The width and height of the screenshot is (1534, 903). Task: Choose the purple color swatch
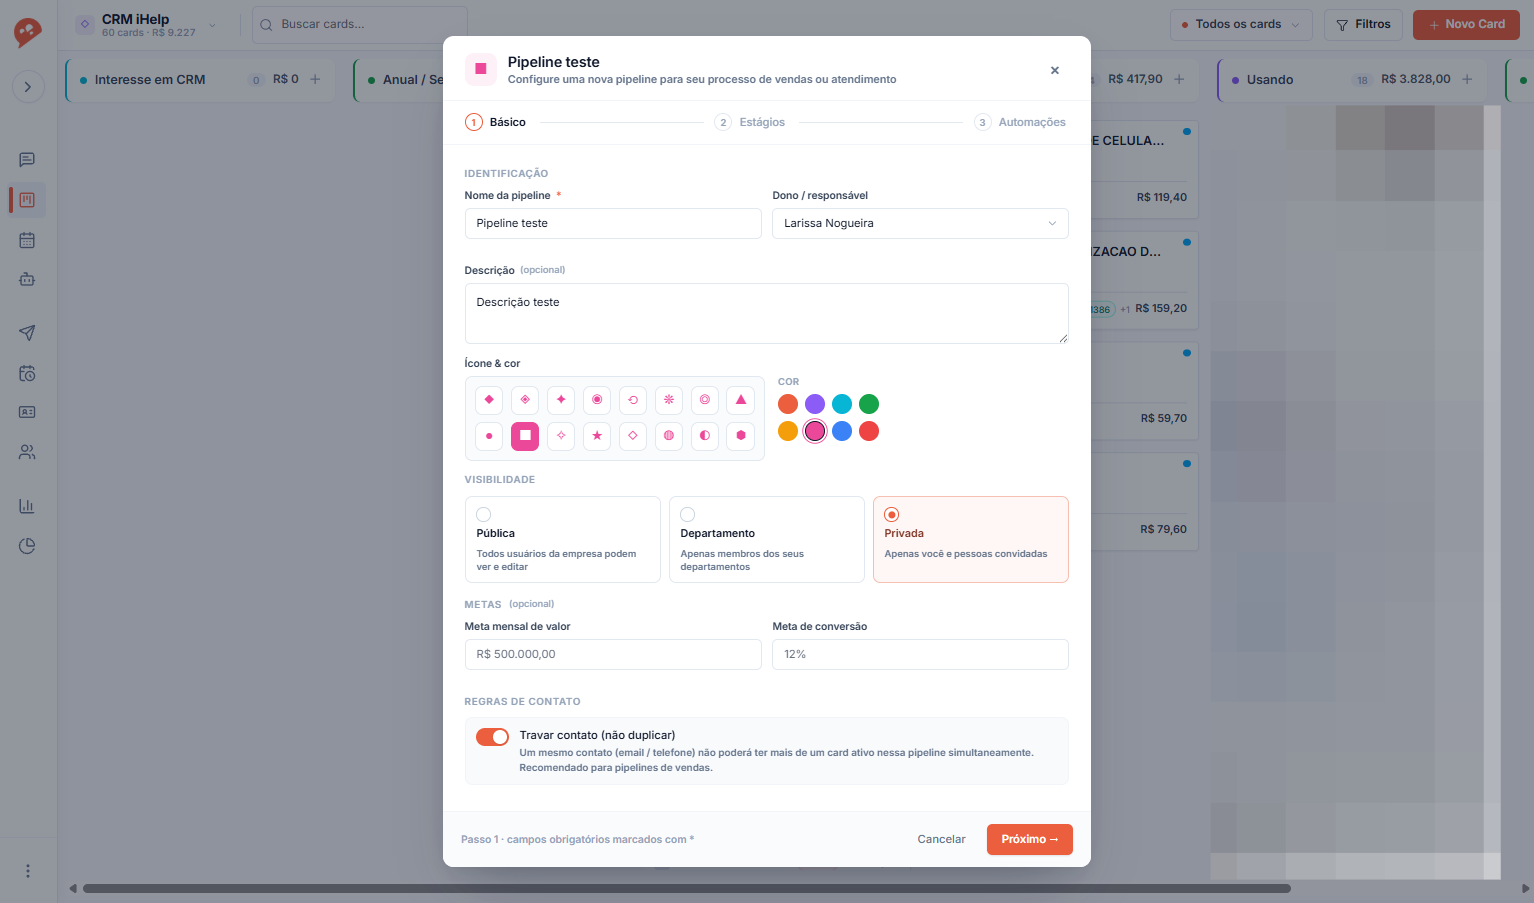click(815, 404)
